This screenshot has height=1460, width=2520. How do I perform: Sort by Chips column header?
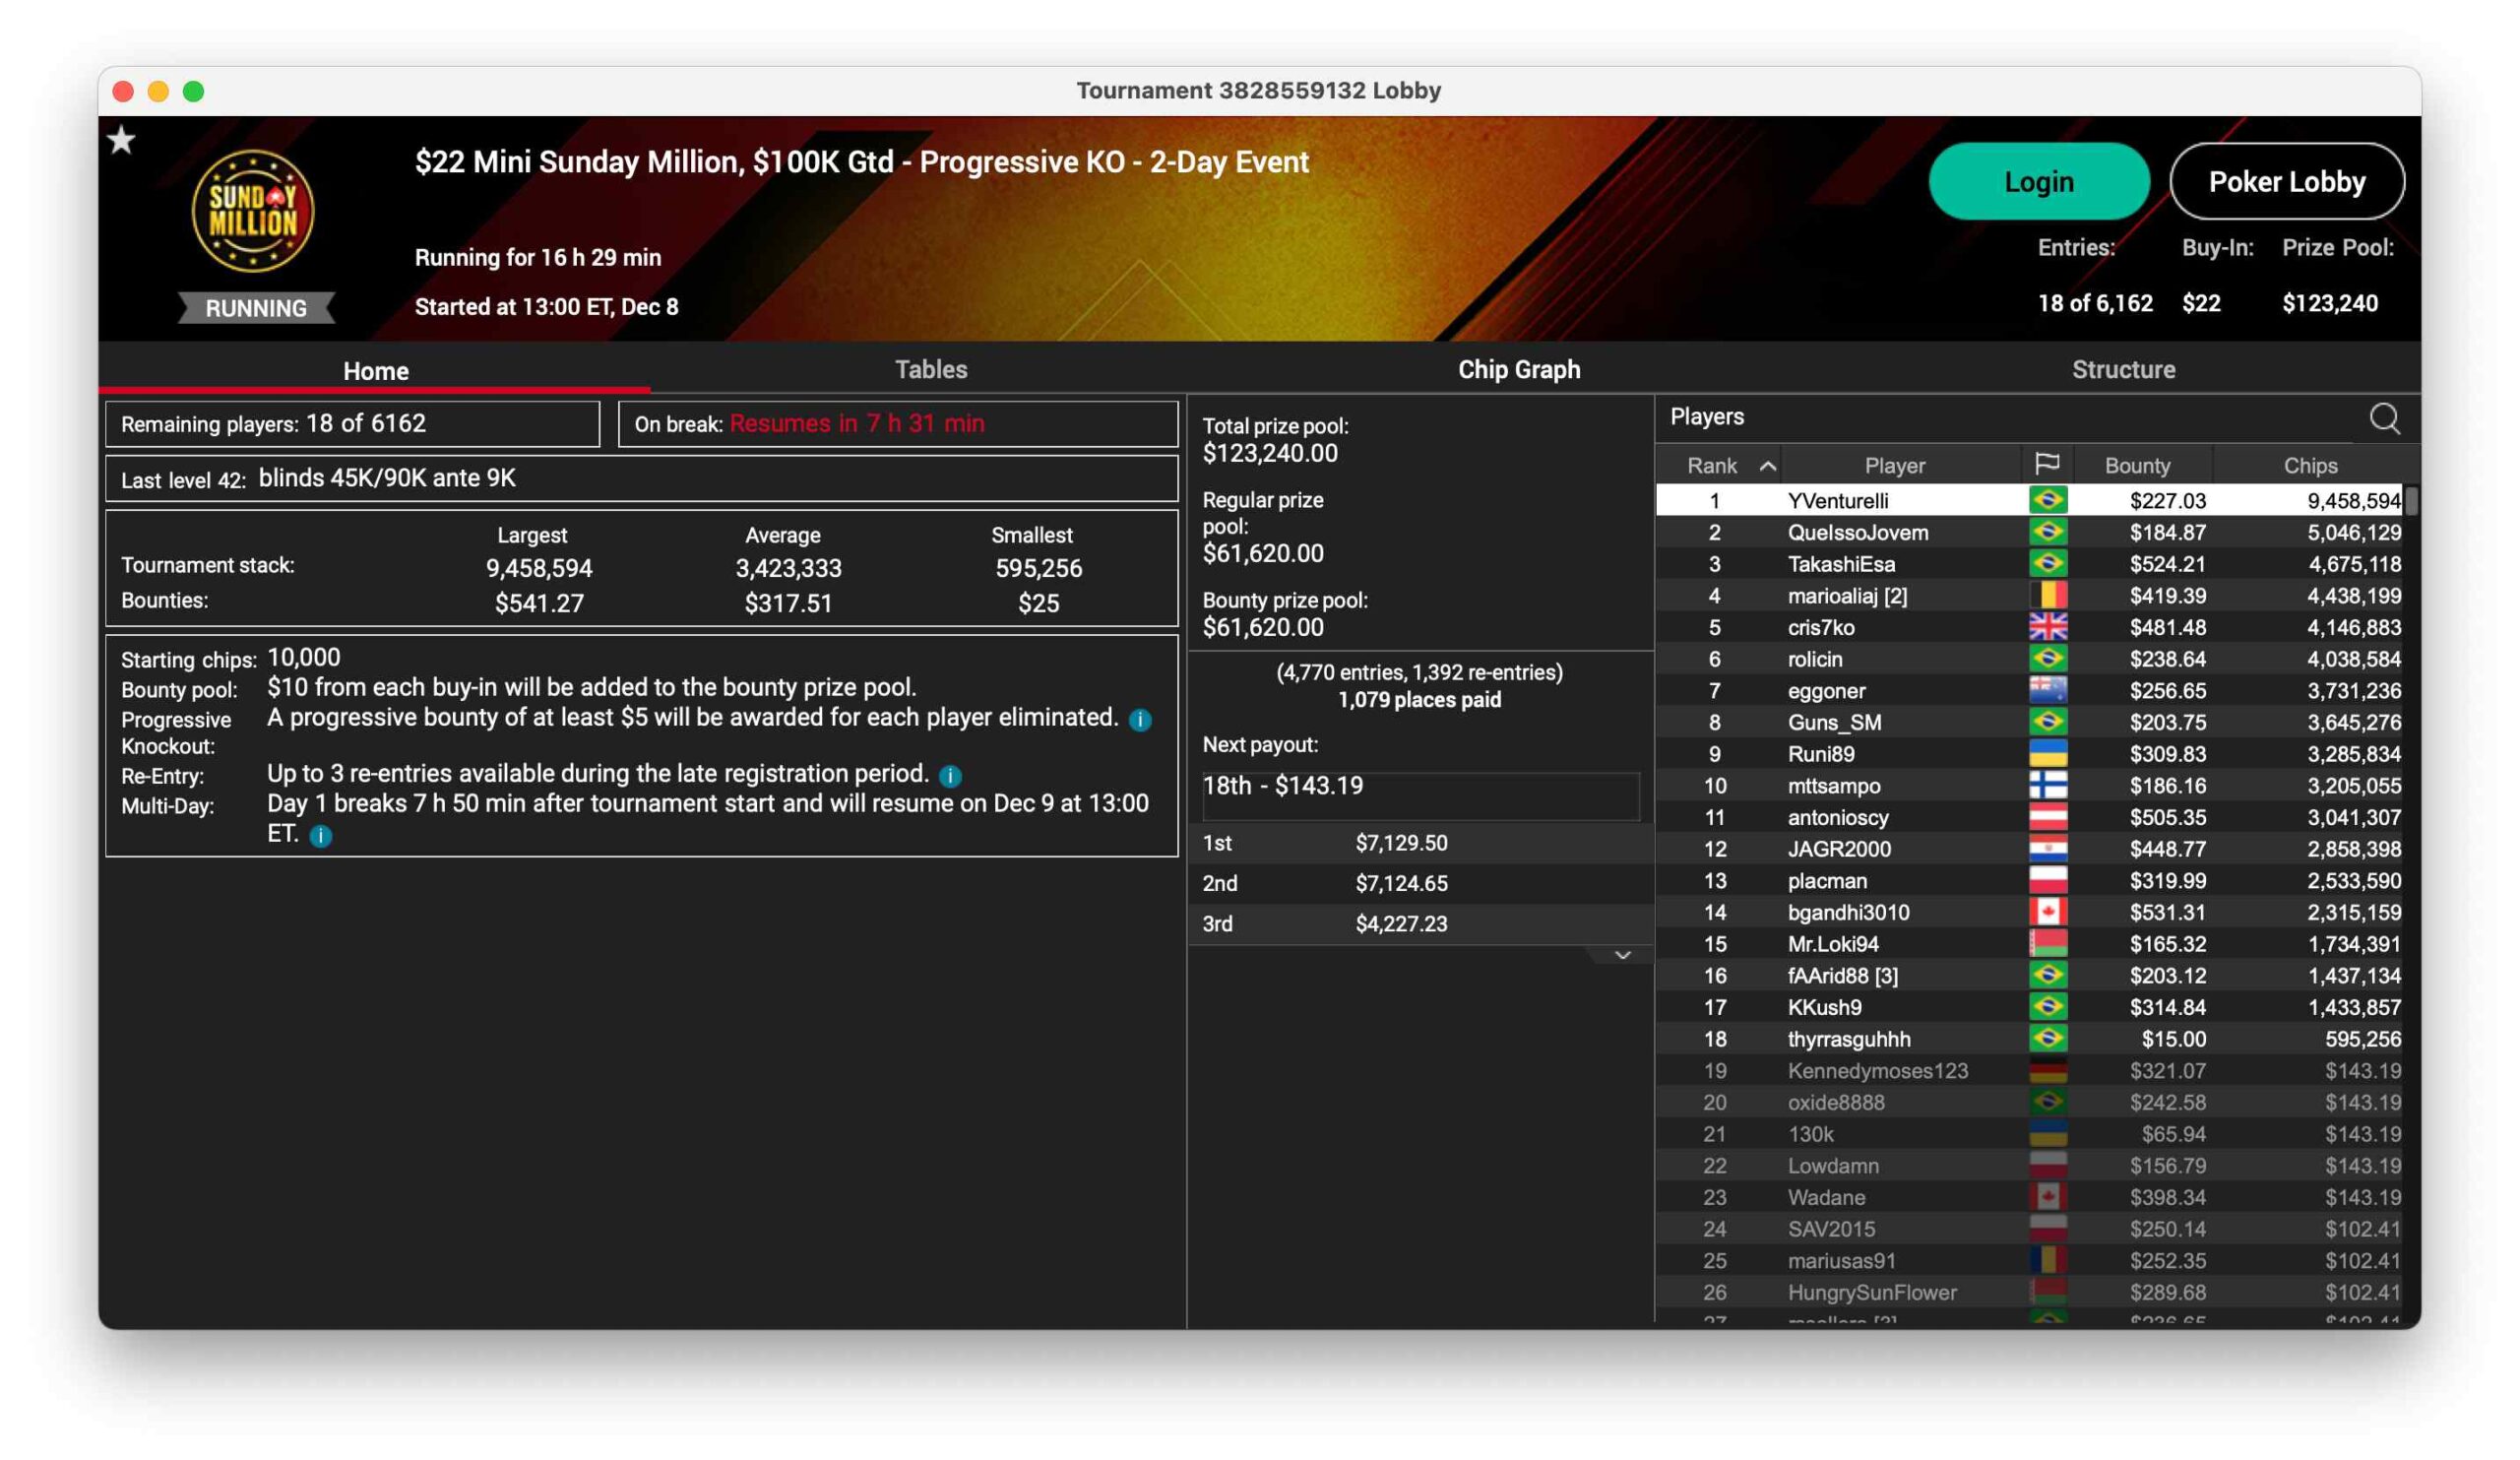2310,465
